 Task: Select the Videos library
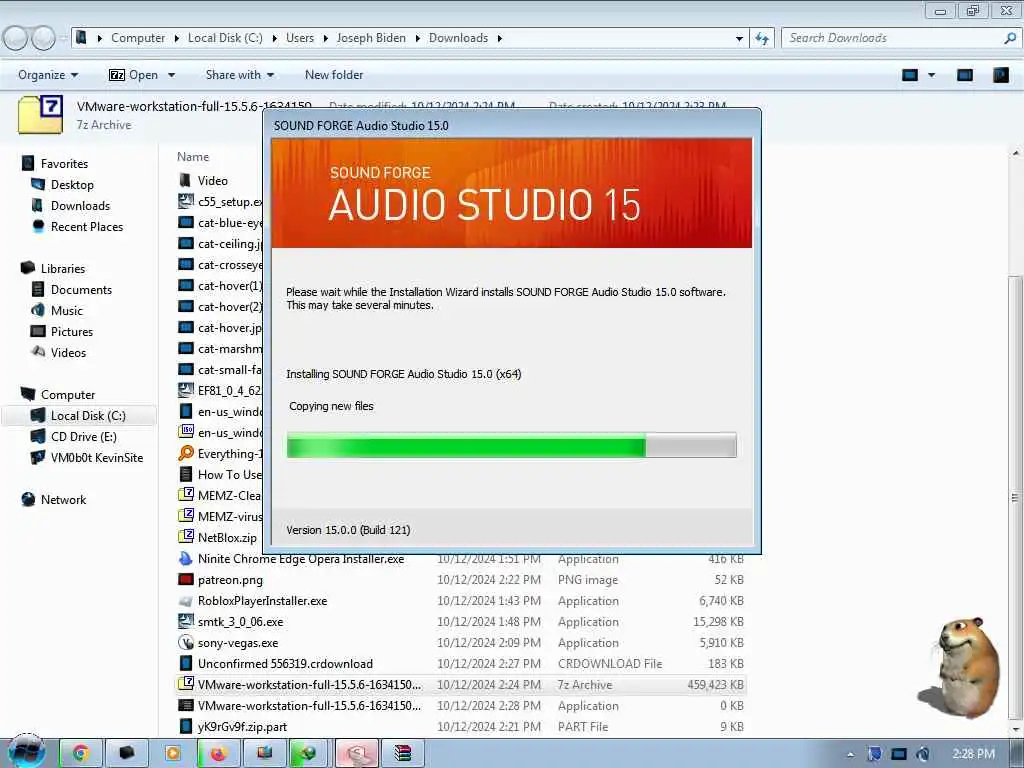click(x=68, y=353)
